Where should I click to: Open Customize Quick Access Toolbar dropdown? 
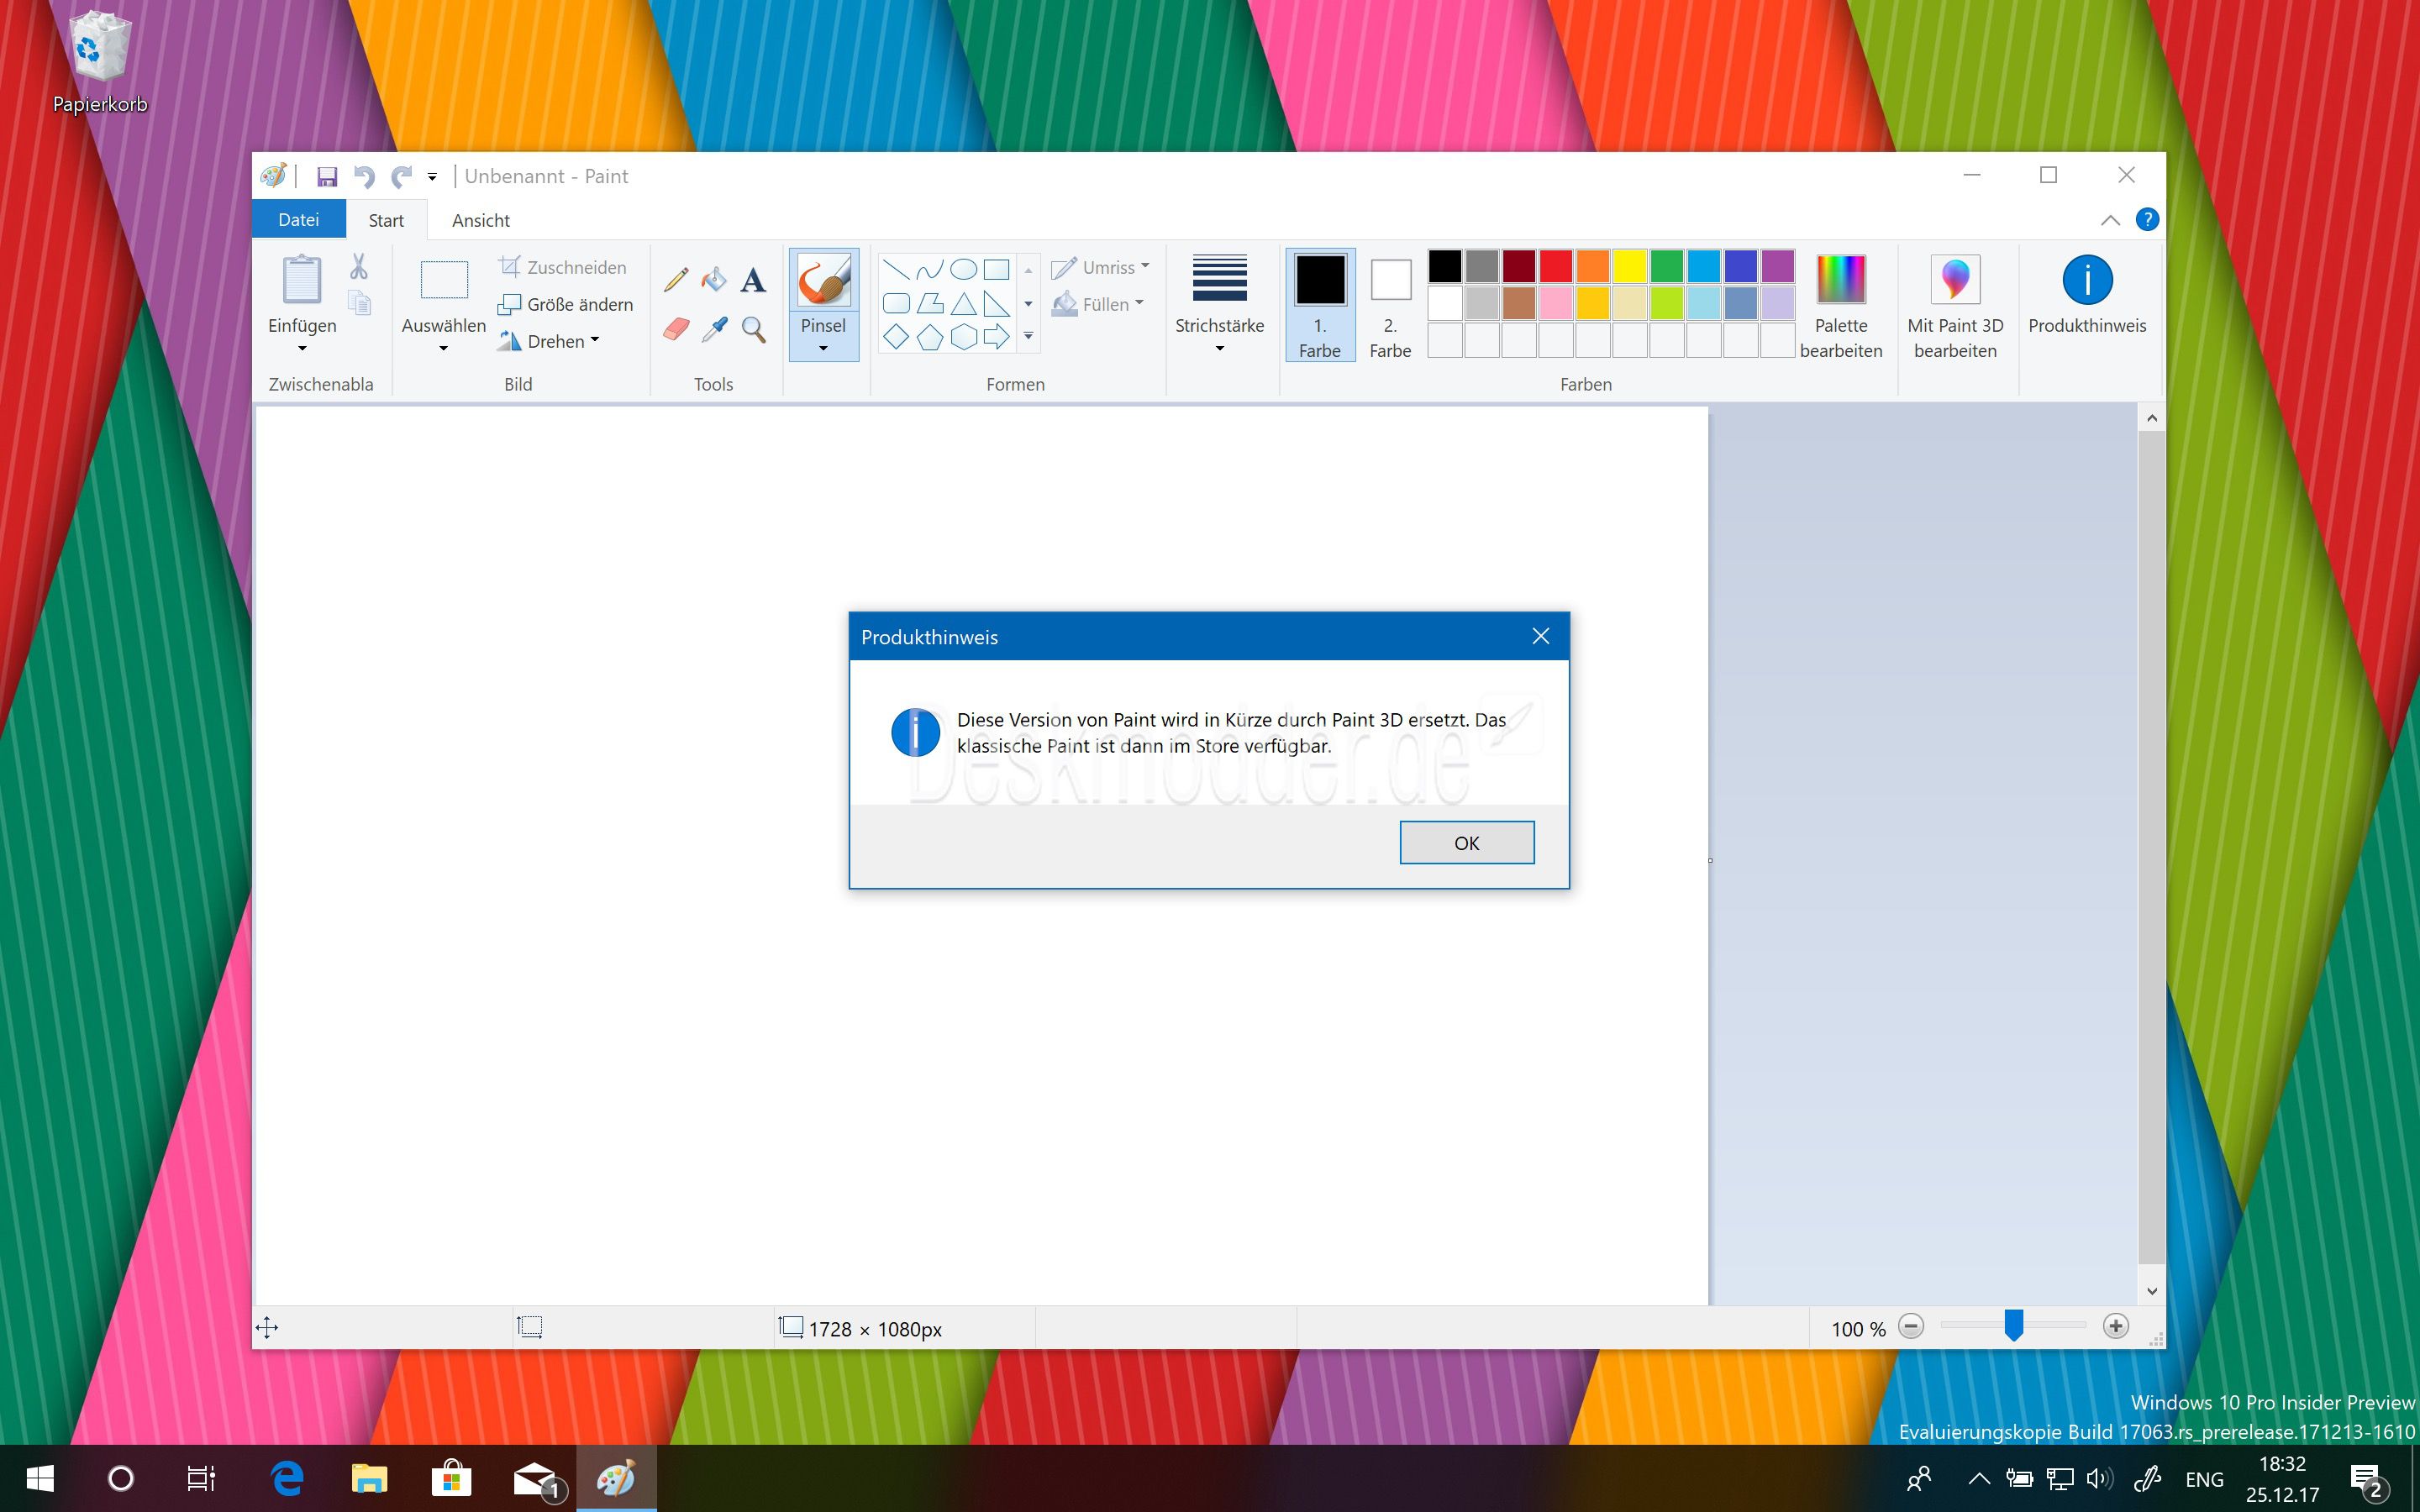coord(432,177)
